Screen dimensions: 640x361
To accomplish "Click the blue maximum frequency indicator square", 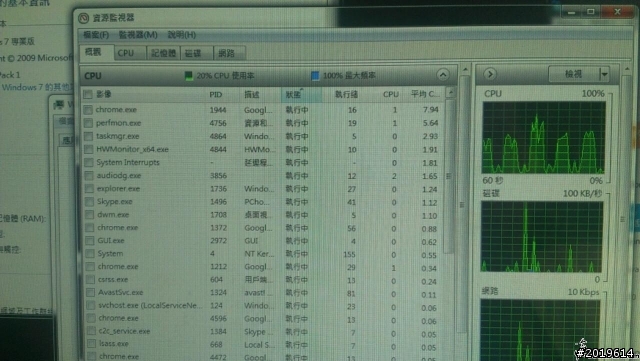I will pyautogui.click(x=315, y=76).
